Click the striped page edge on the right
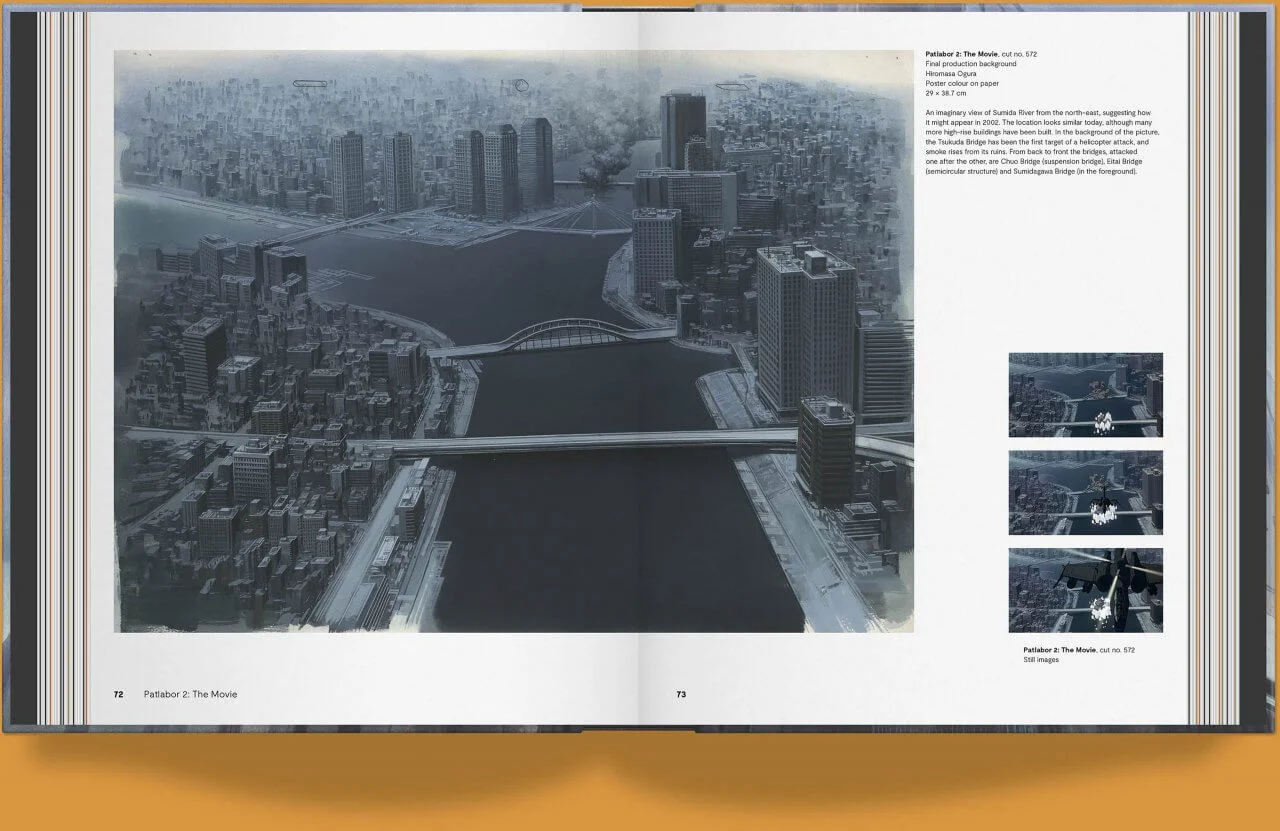This screenshot has height=831, width=1280. click(1213, 367)
